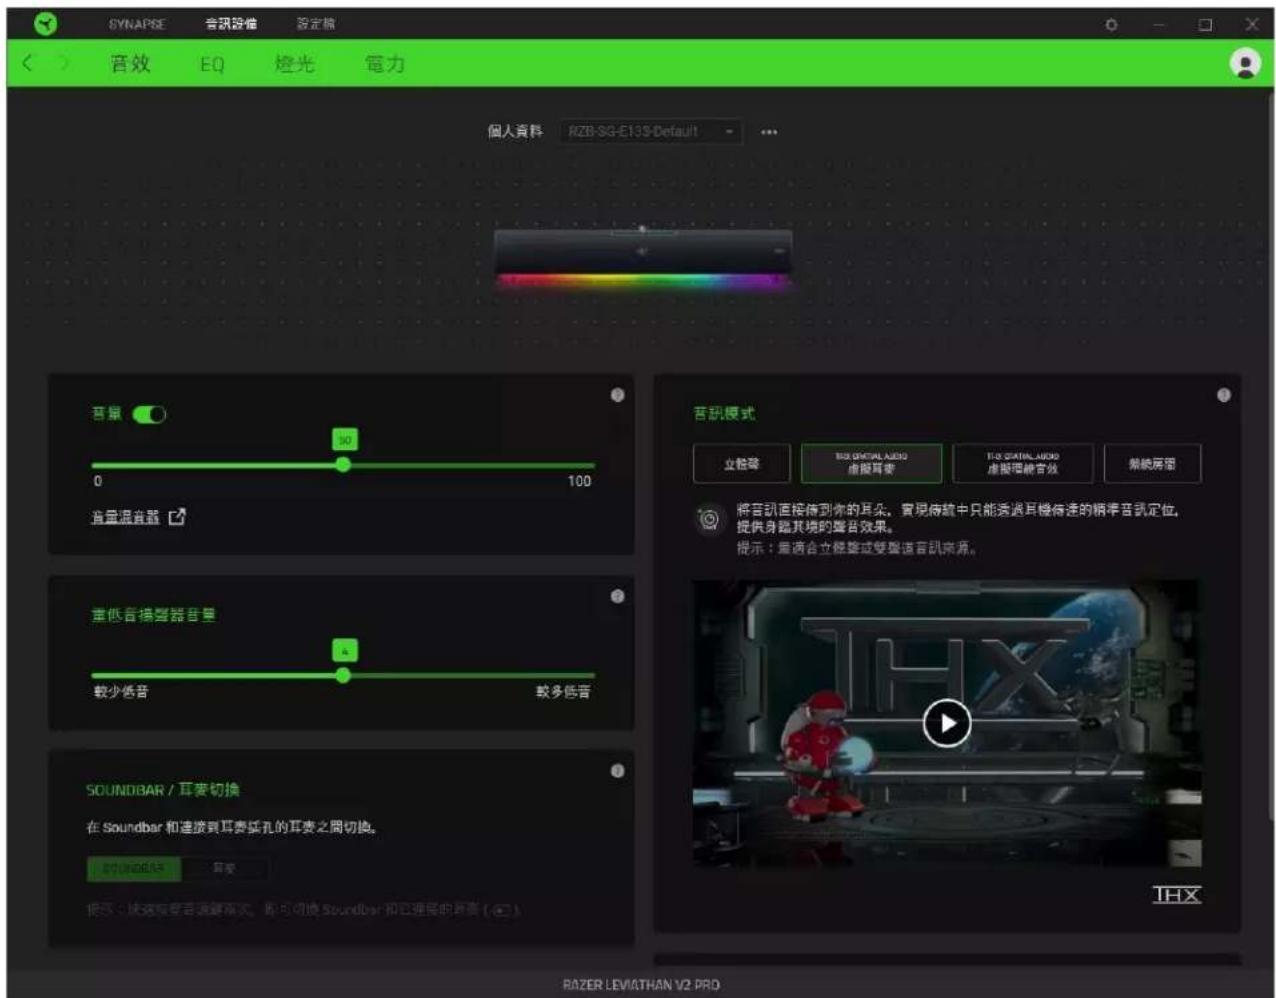This screenshot has height=998, width=1276.
Task: Minimize the Synapse window
Action: (1159, 24)
